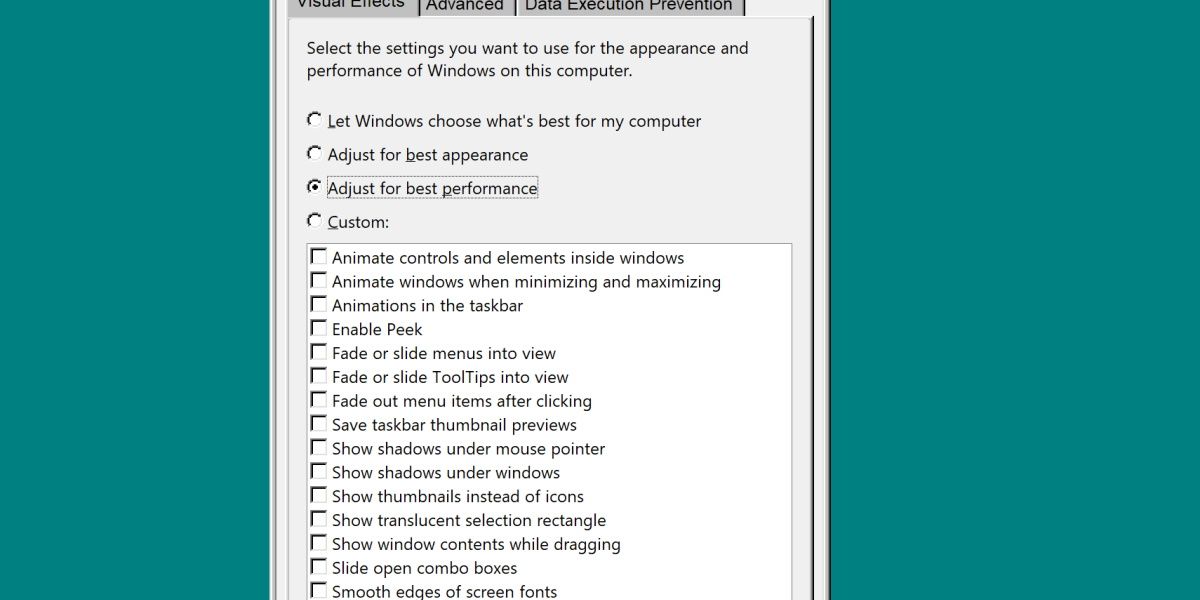This screenshot has width=1200, height=600.
Task: Switch to the Advanced tab
Action: (x=465, y=6)
